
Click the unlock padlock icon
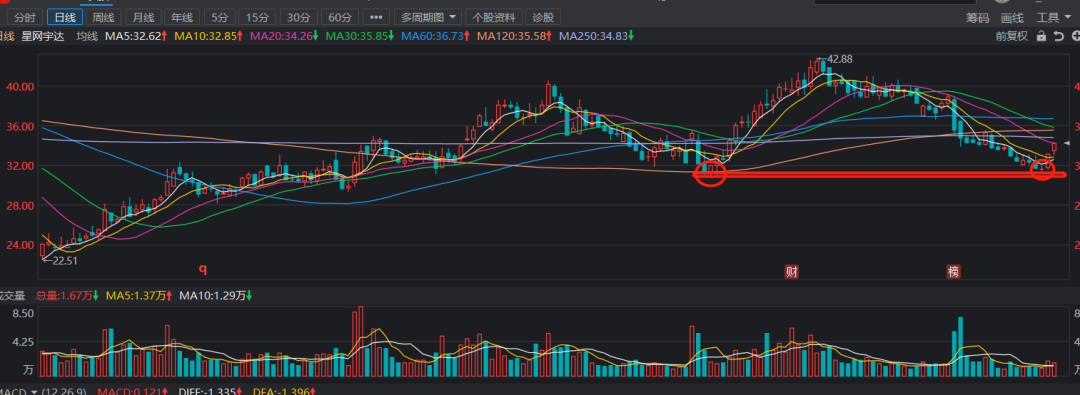click(1041, 36)
